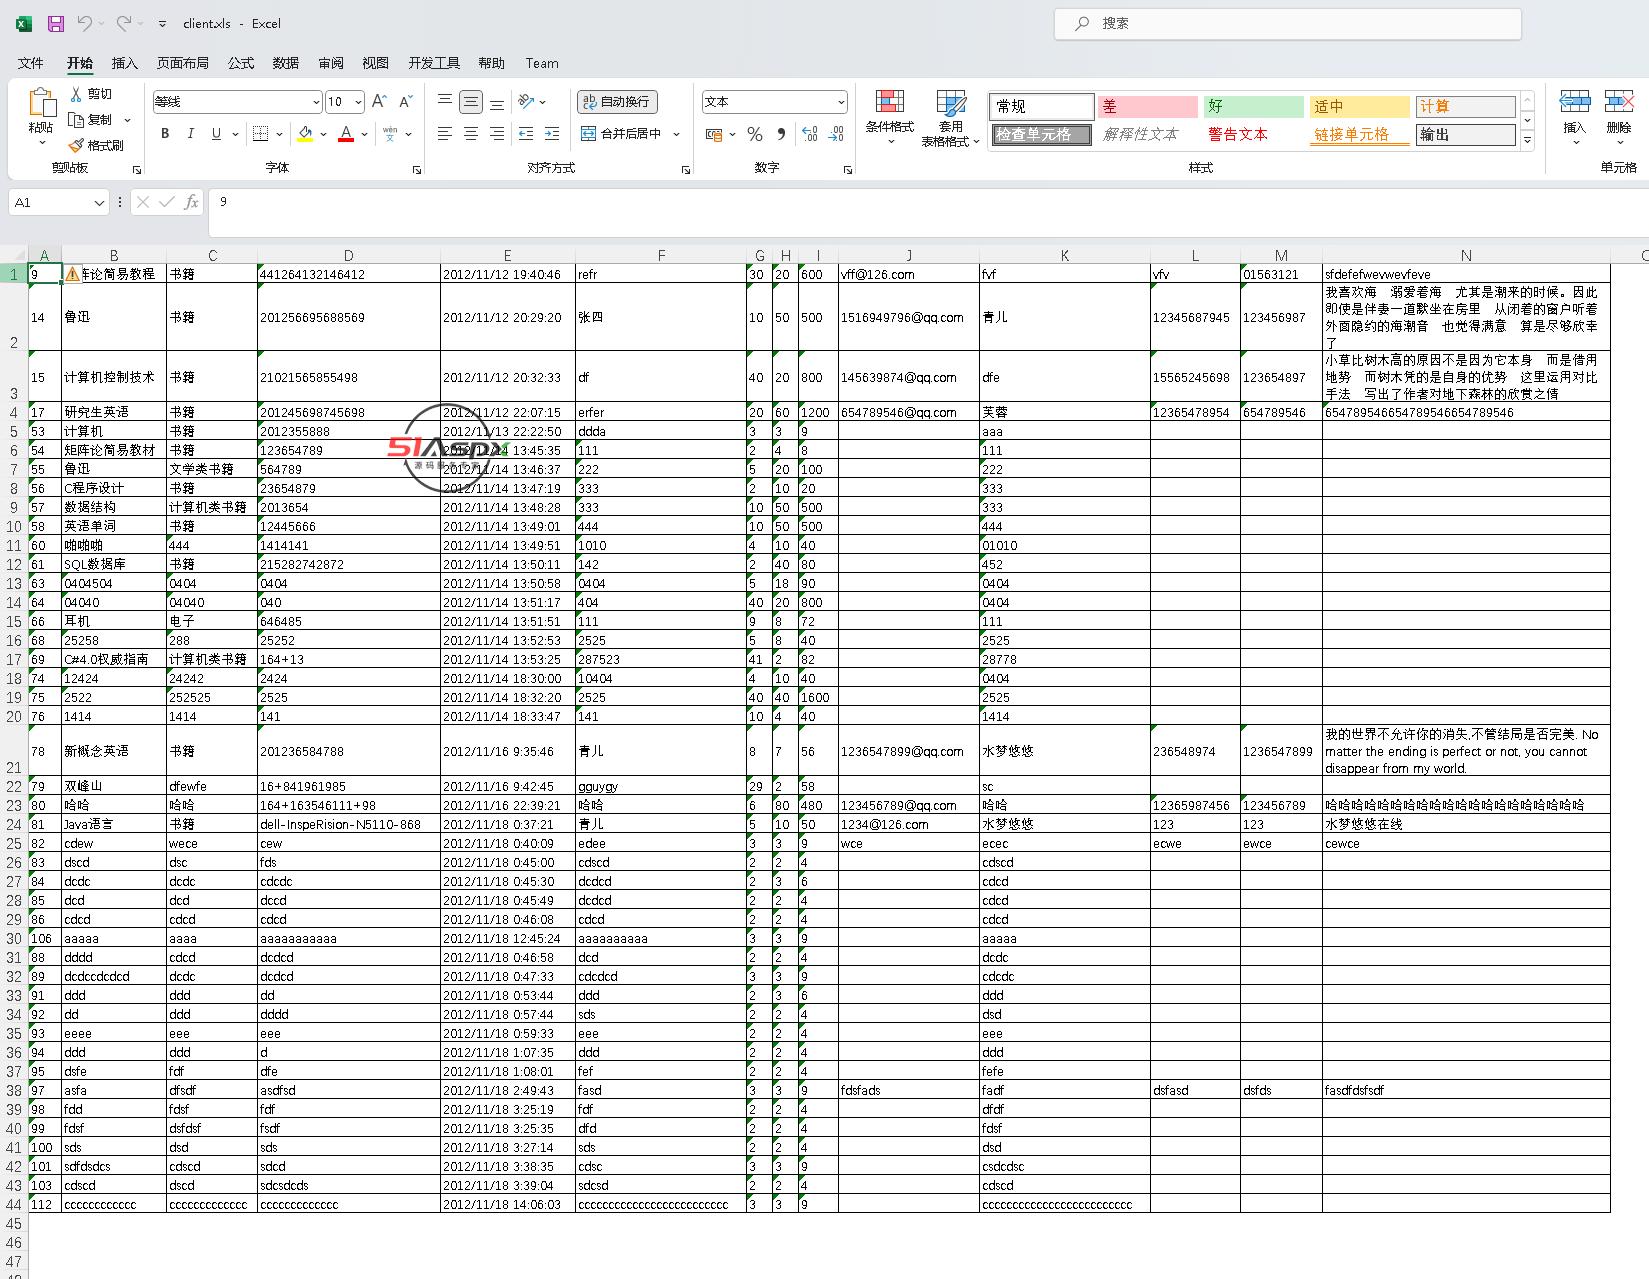Viewport: 1649px width, 1279px height.
Task: Click decrease decimal icon
Action: (837, 133)
